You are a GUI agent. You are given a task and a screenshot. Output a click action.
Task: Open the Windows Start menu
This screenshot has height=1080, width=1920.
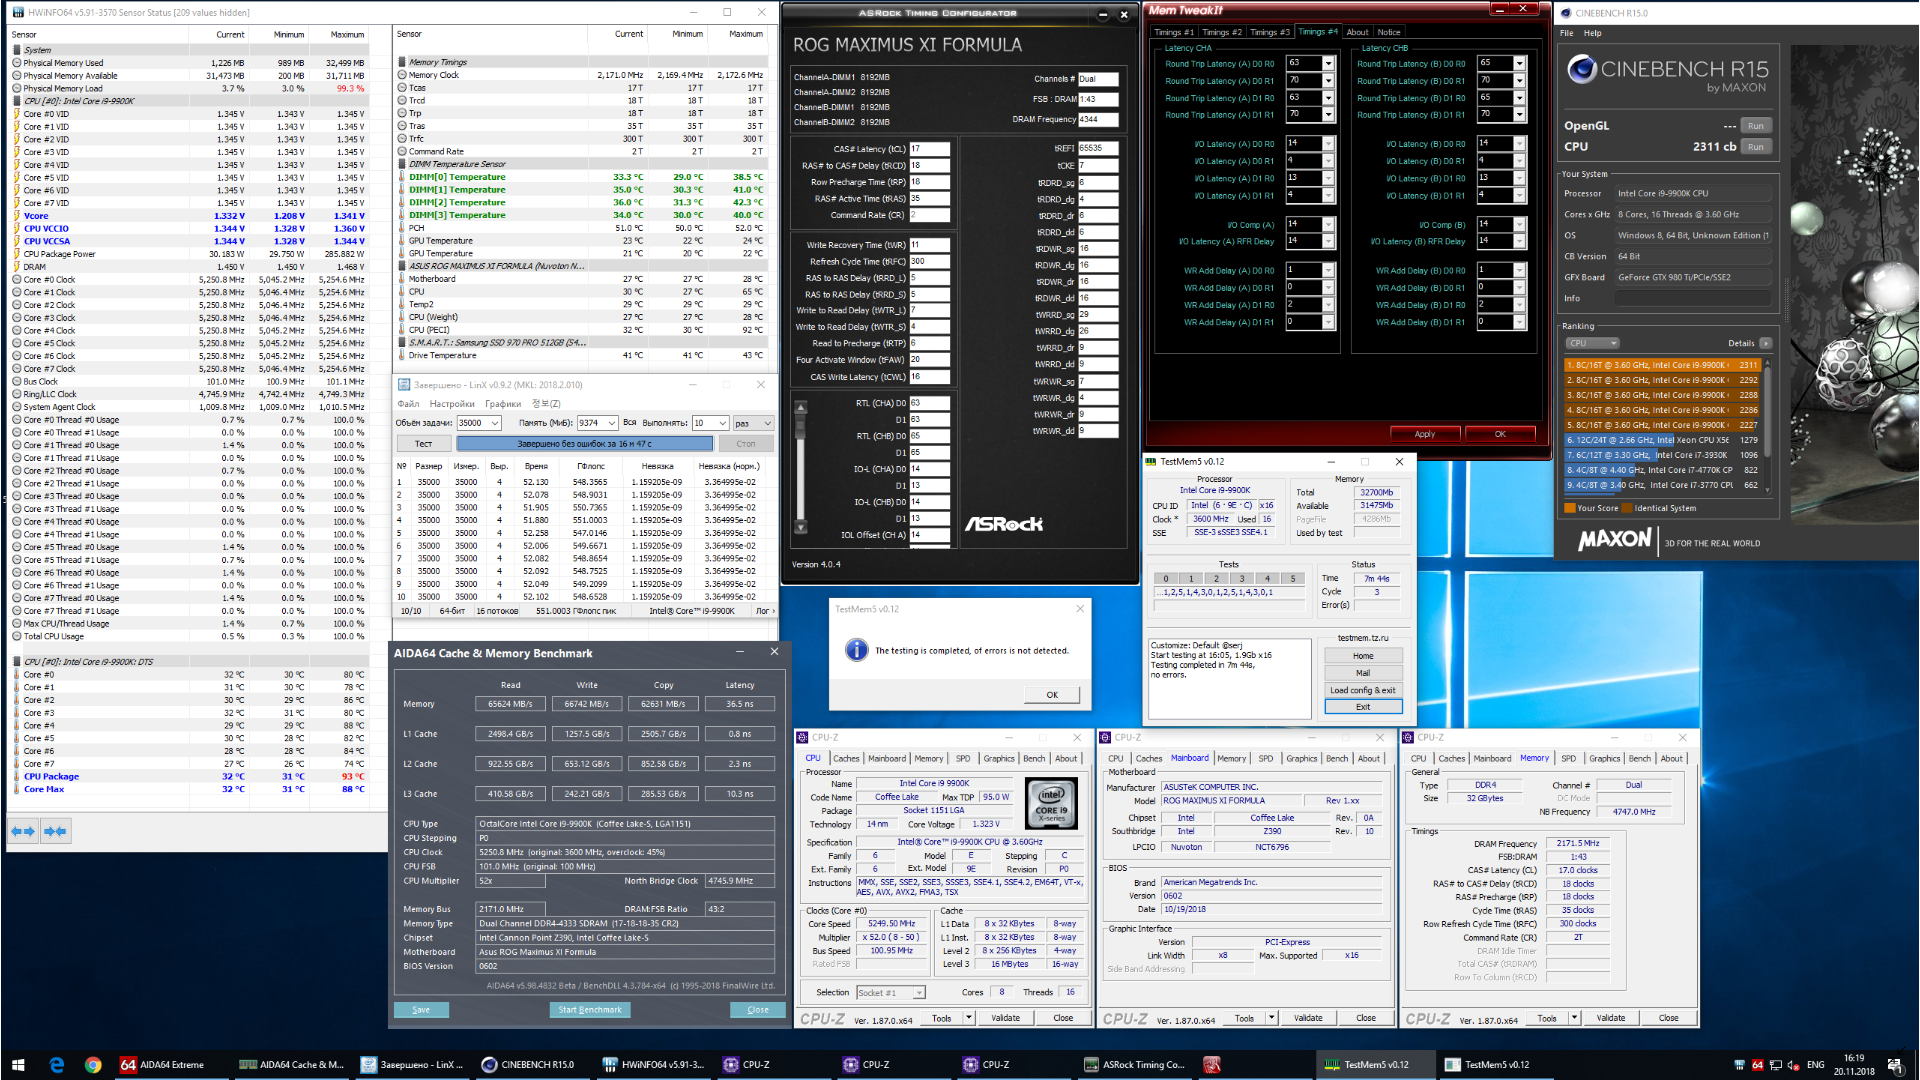pos(17,1065)
